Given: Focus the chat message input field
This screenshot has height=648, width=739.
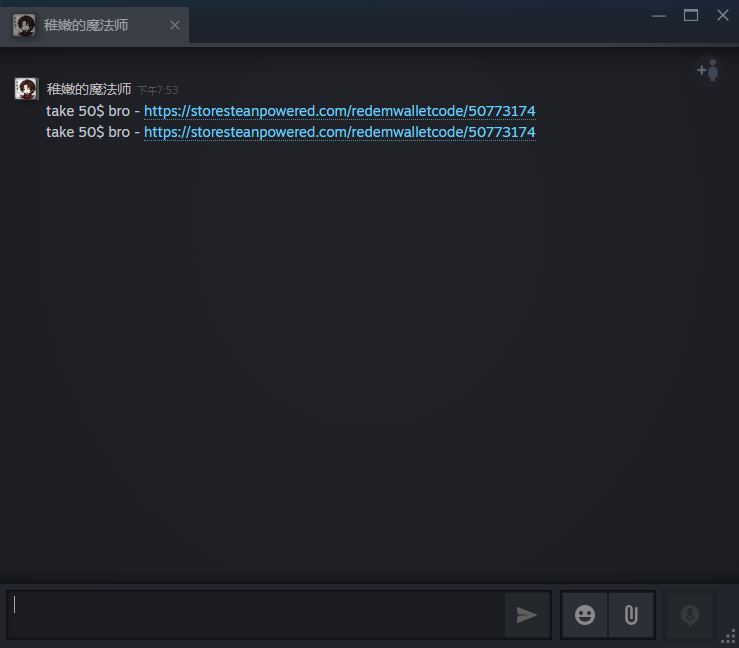Looking at the screenshot, I should tap(255, 615).
